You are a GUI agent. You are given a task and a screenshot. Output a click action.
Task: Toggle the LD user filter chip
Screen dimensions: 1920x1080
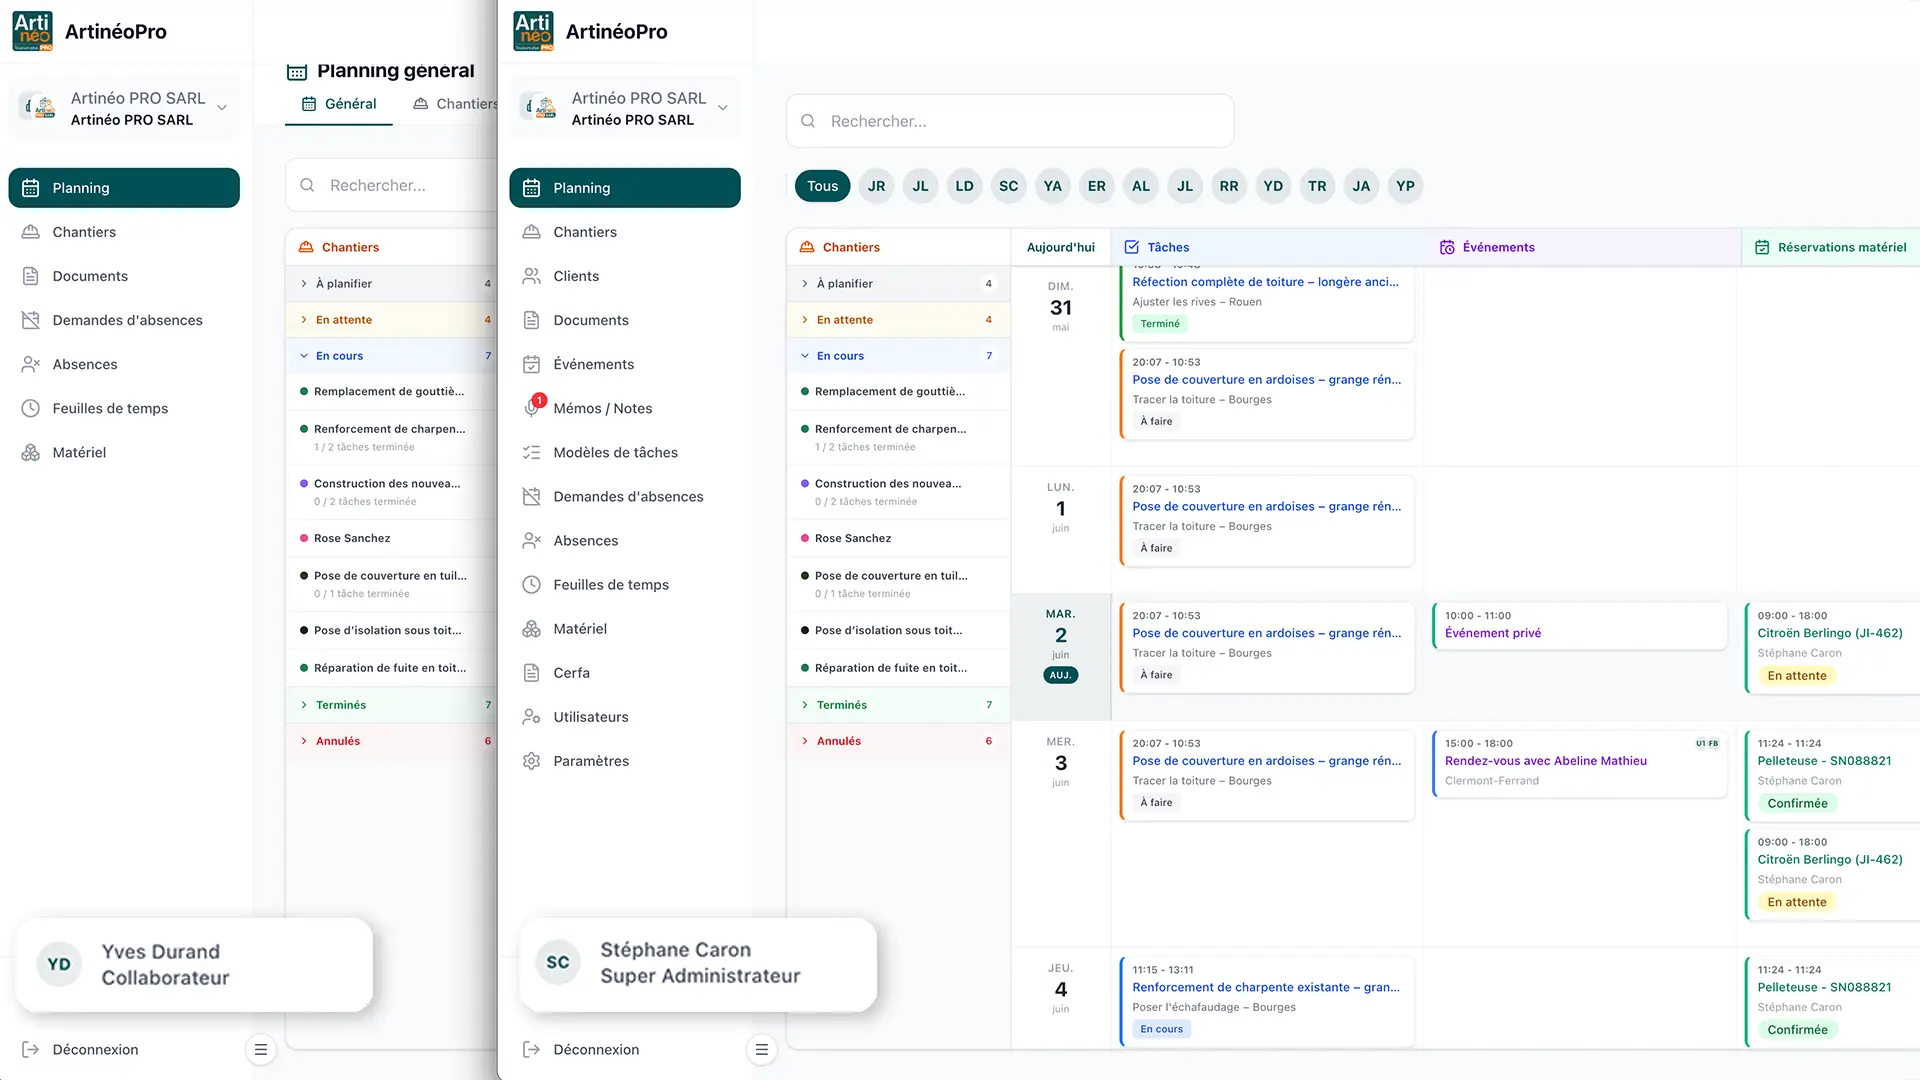tap(965, 186)
